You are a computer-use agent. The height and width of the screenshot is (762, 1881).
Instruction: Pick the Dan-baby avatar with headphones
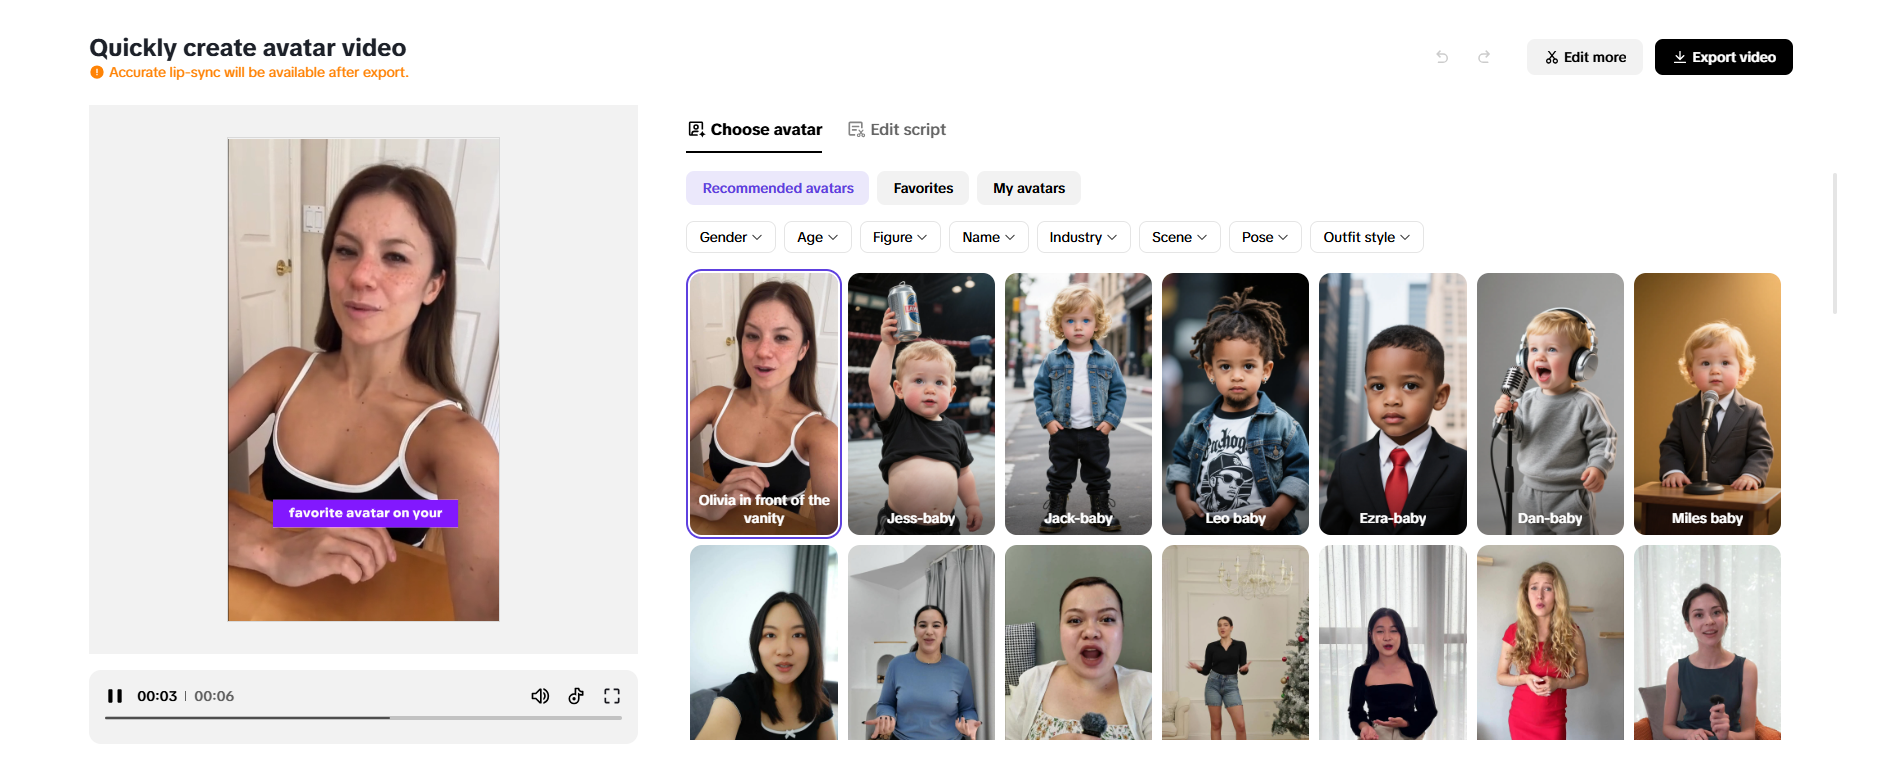(1550, 404)
